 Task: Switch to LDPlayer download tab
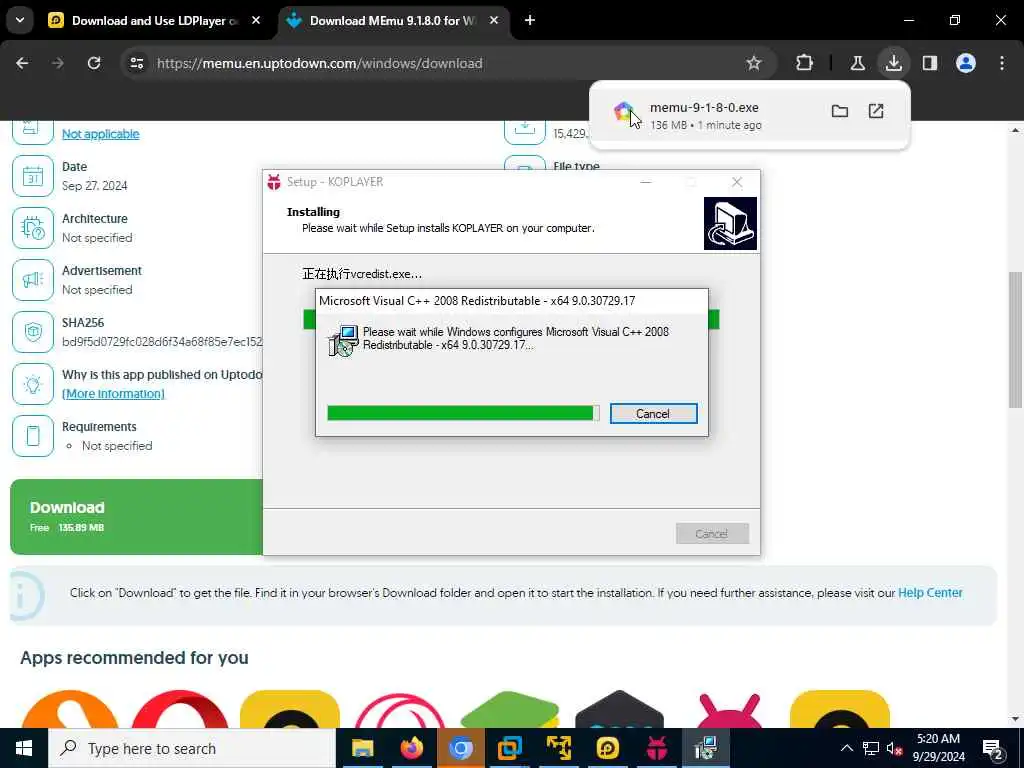point(155,21)
